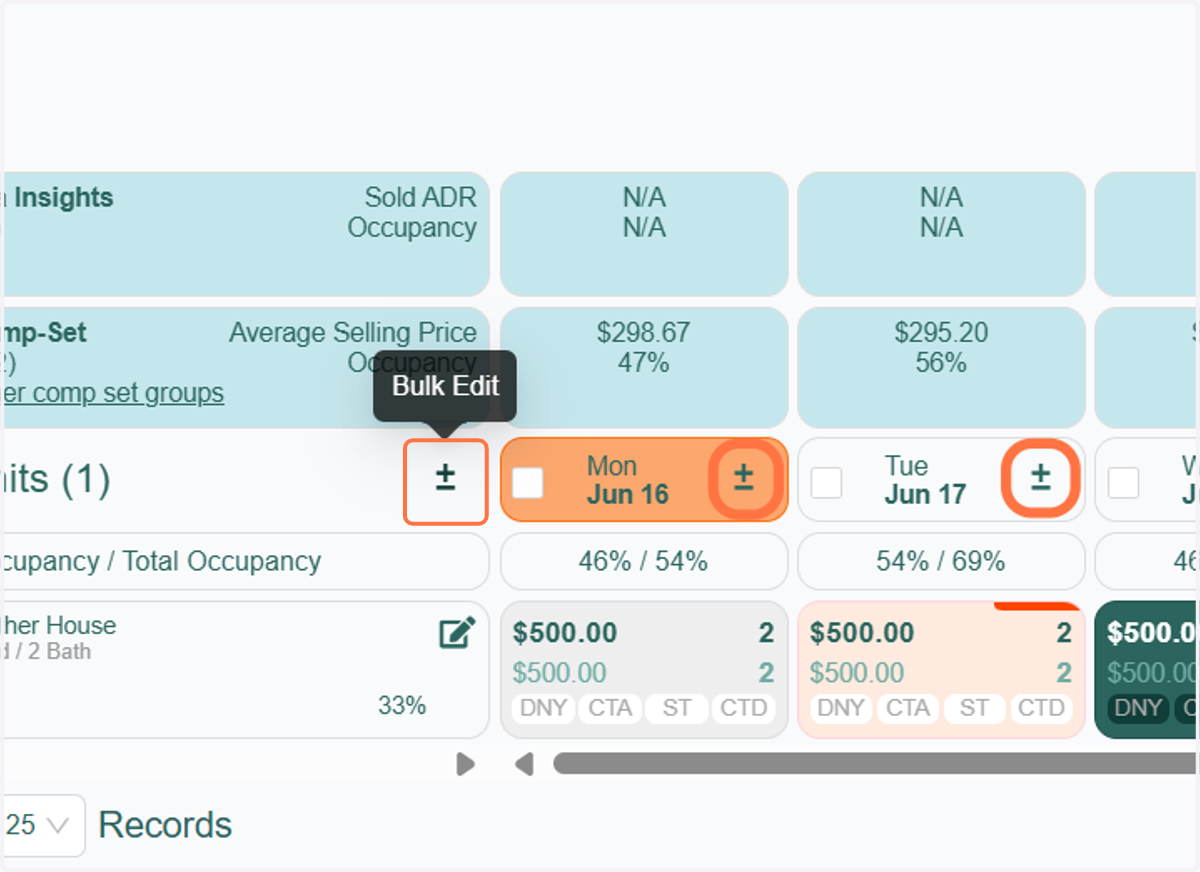1200x872 pixels.
Task: Click the Average Selling Price label
Action: tap(353, 332)
